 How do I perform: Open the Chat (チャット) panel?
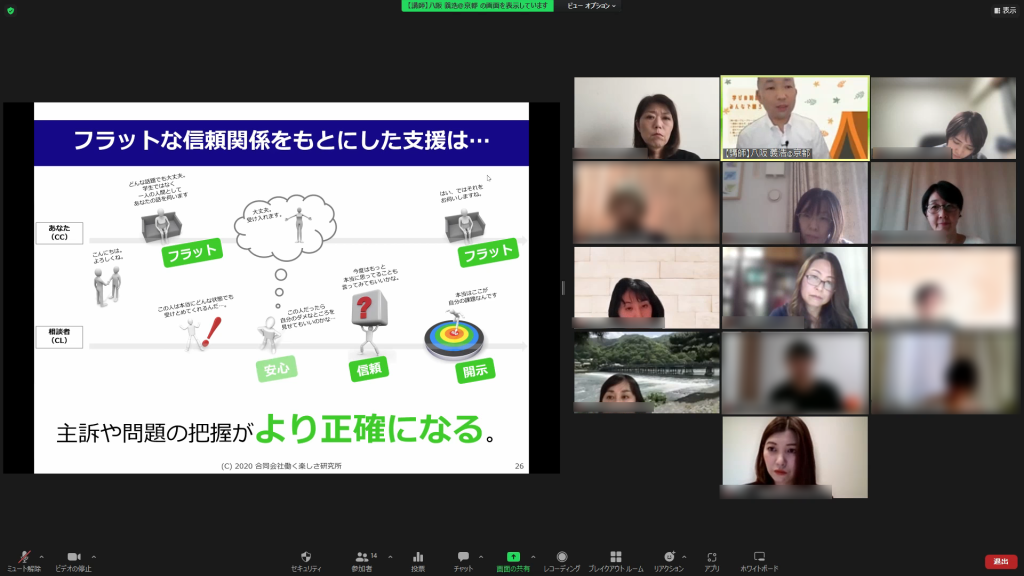(x=463, y=559)
